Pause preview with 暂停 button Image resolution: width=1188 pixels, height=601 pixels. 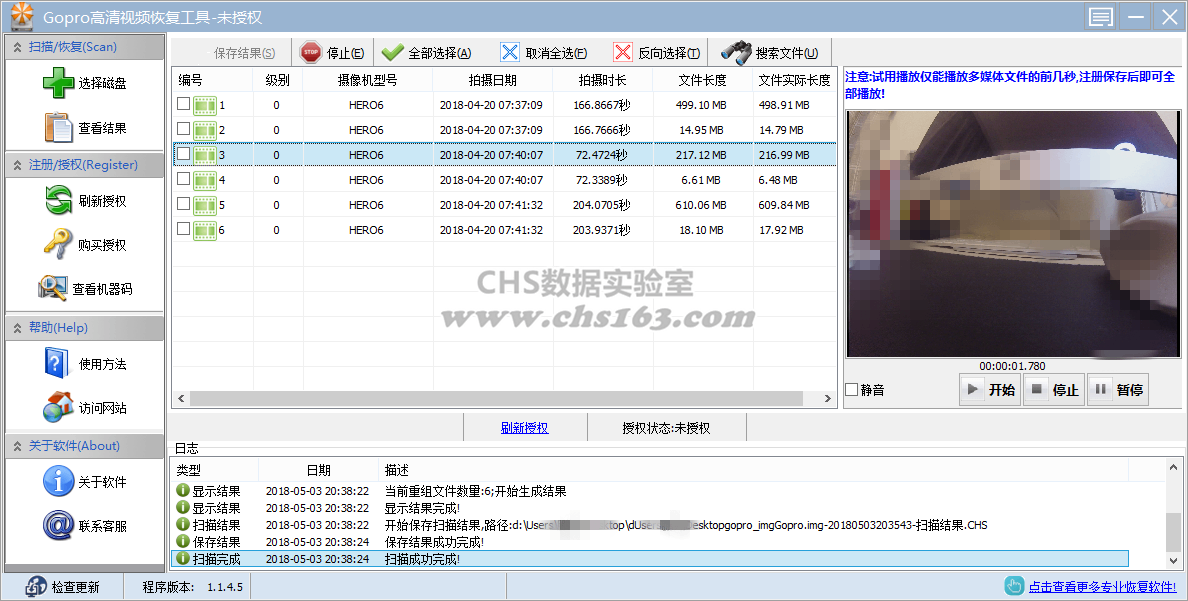1118,390
